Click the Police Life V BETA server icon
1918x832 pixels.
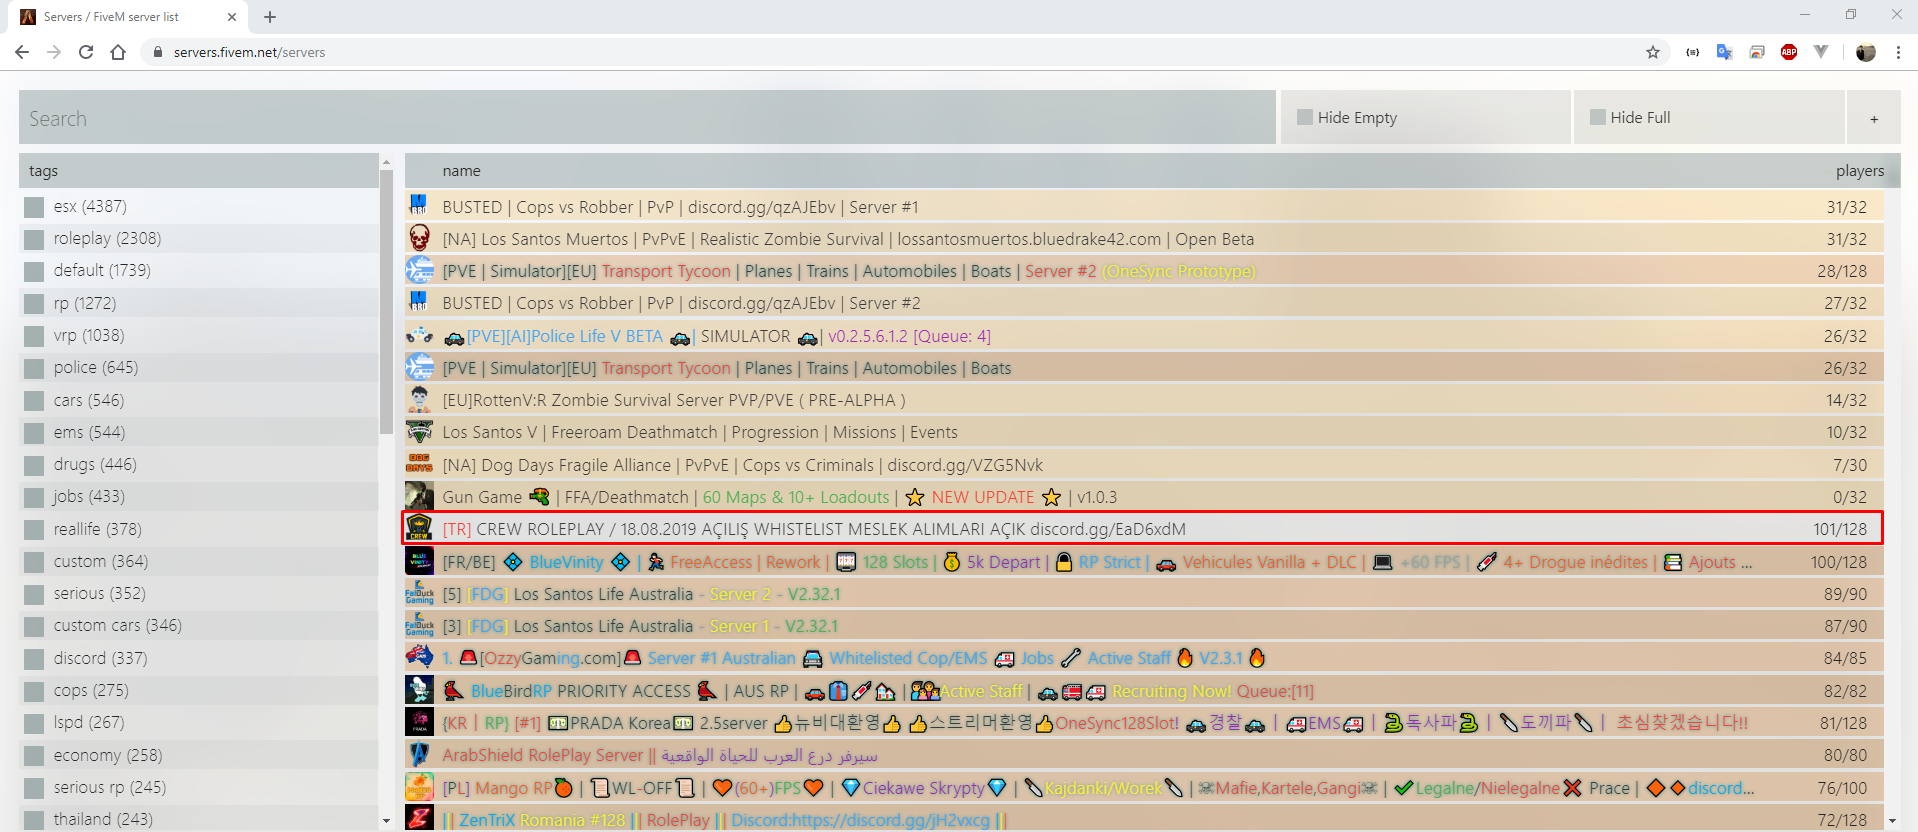(x=419, y=335)
